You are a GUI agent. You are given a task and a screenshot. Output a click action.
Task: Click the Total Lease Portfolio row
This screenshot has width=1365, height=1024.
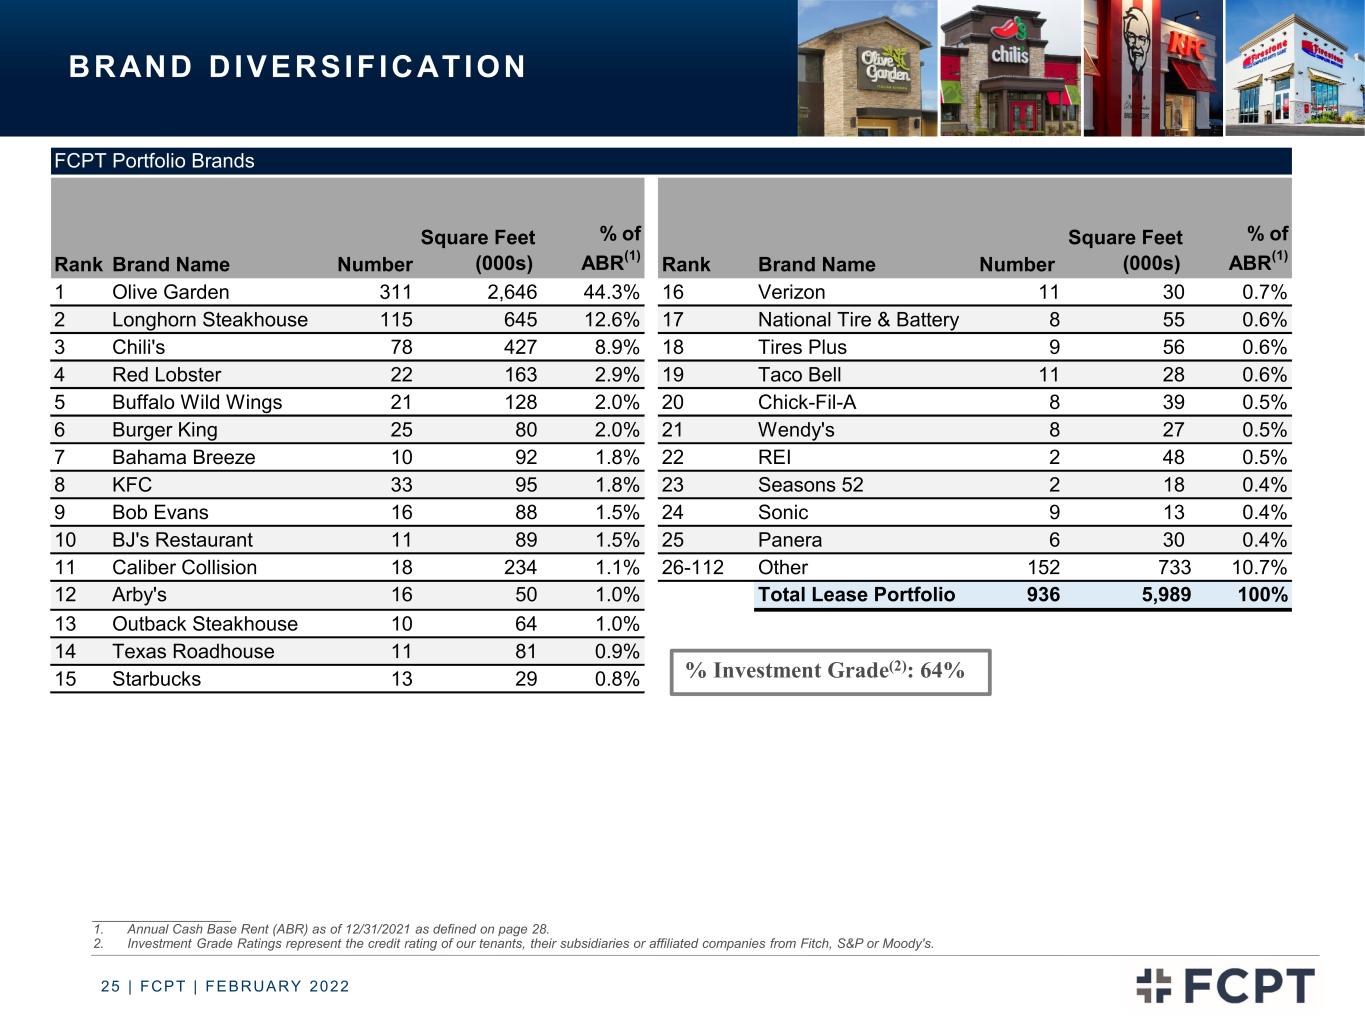[x=1023, y=595]
